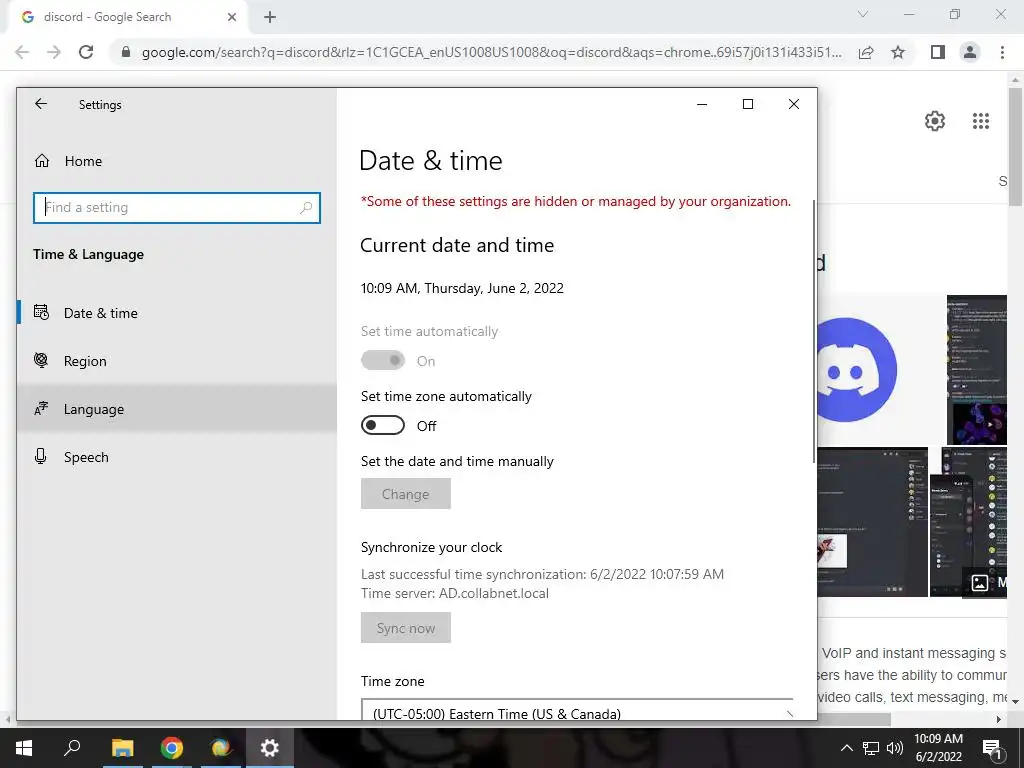Click the site lock icon in address bar
This screenshot has width=1024, height=768.
pos(126,52)
